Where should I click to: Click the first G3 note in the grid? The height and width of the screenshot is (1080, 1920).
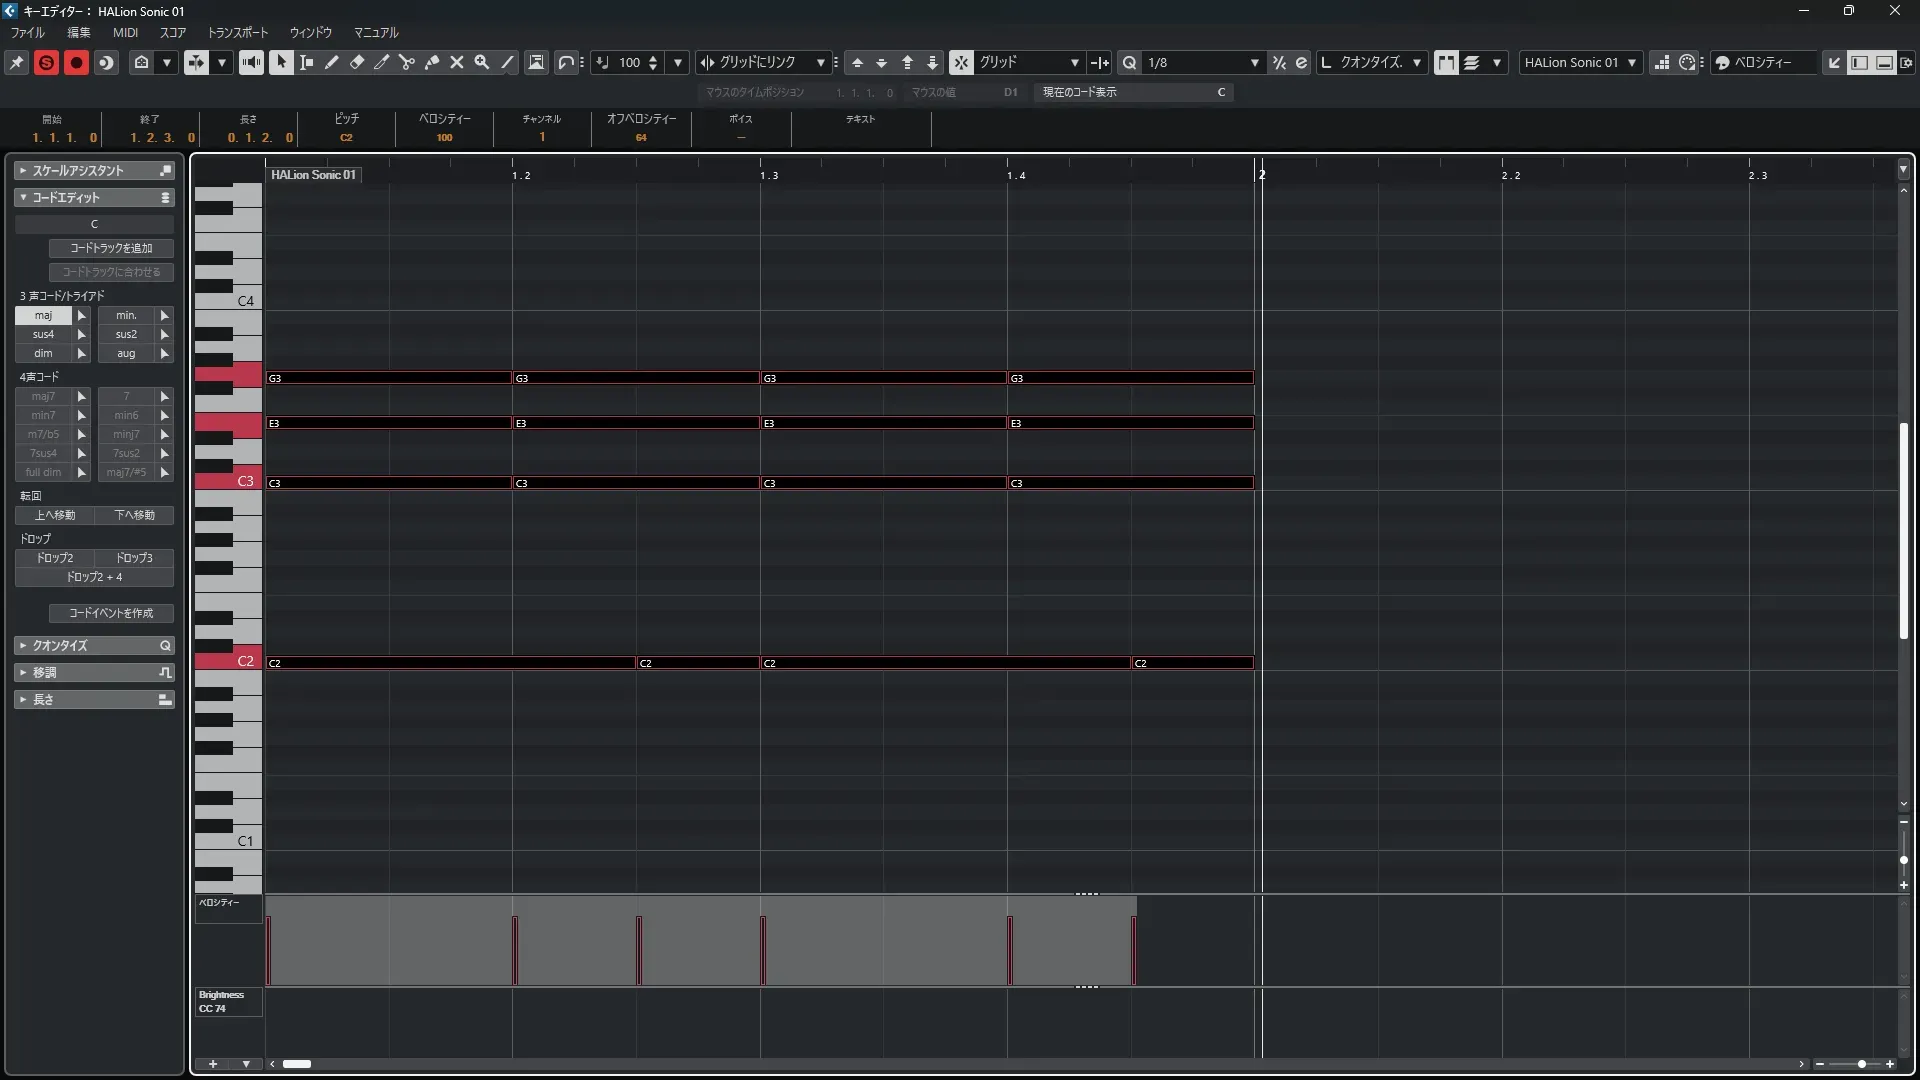click(x=388, y=378)
